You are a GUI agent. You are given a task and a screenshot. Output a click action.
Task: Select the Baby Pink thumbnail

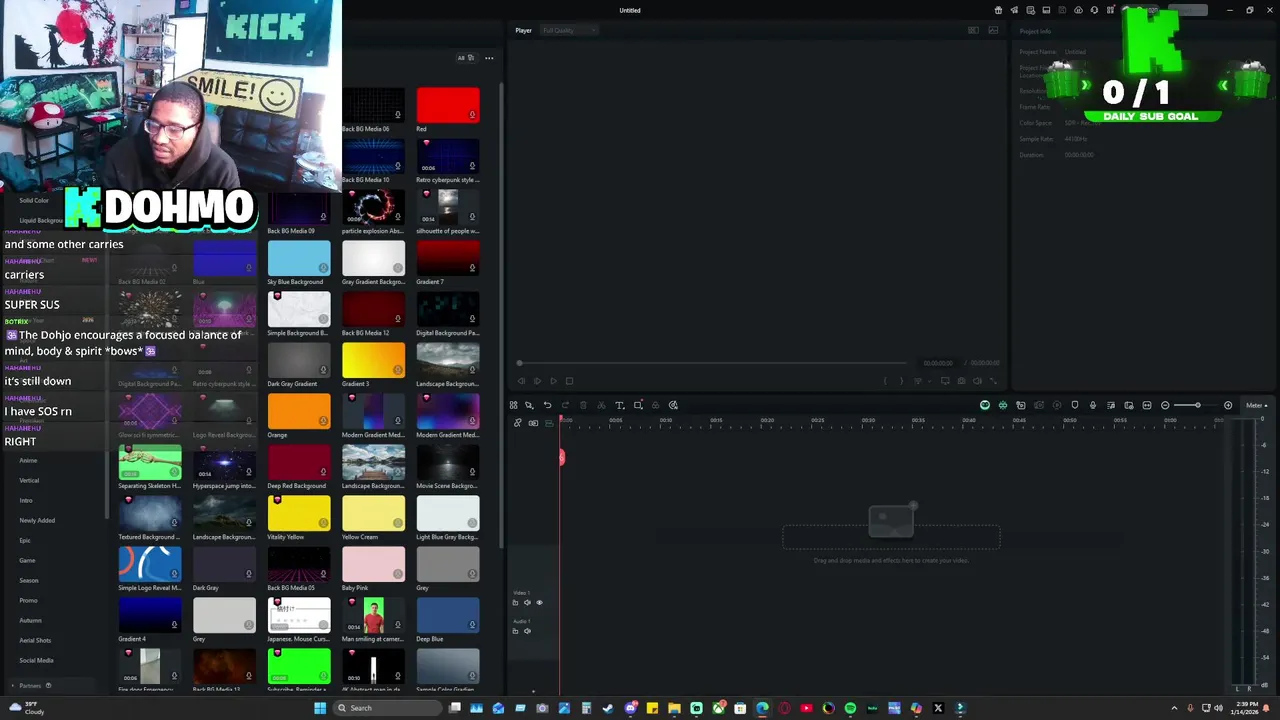point(373,564)
